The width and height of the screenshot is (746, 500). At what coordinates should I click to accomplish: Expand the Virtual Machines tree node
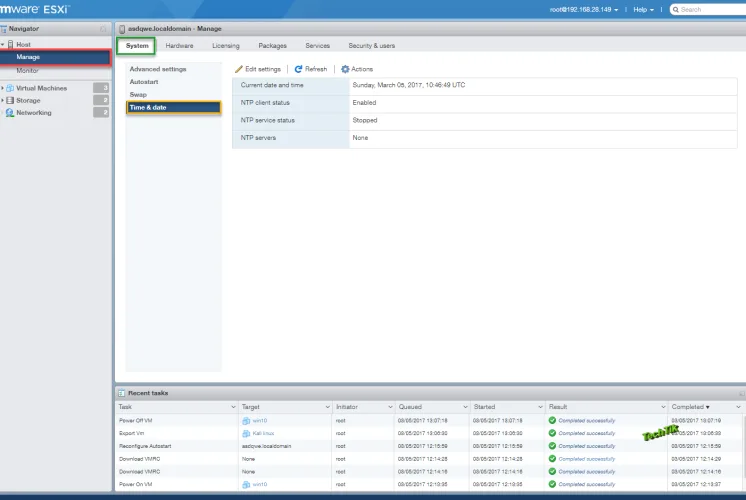tap(3, 88)
